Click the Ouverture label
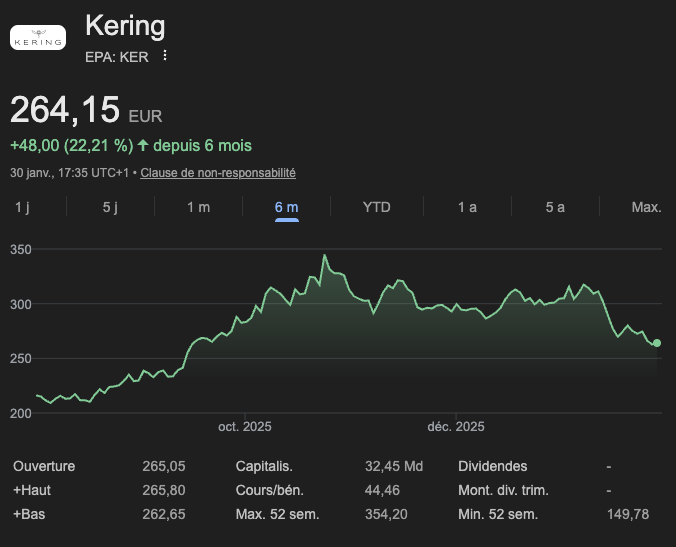This screenshot has height=547, width=676. [44, 466]
